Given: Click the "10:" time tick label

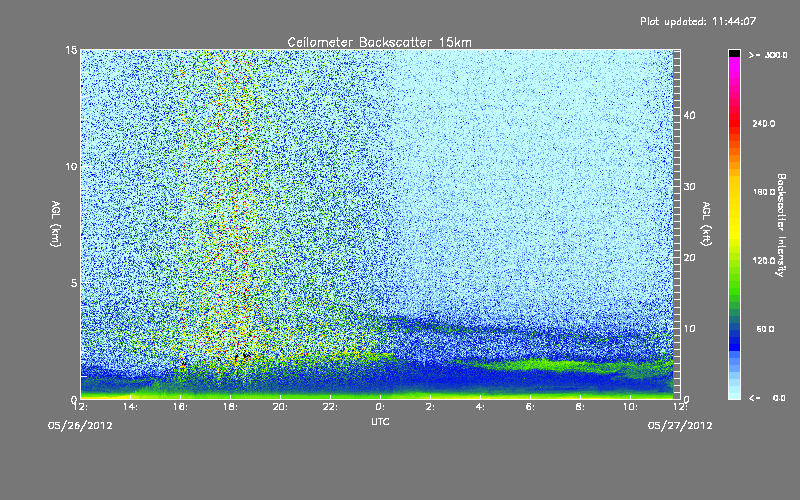Looking at the screenshot, I should pyautogui.click(x=630, y=407).
